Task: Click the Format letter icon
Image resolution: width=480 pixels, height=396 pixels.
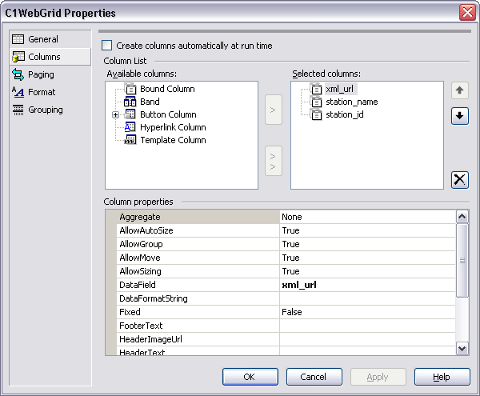Action: (x=18, y=92)
